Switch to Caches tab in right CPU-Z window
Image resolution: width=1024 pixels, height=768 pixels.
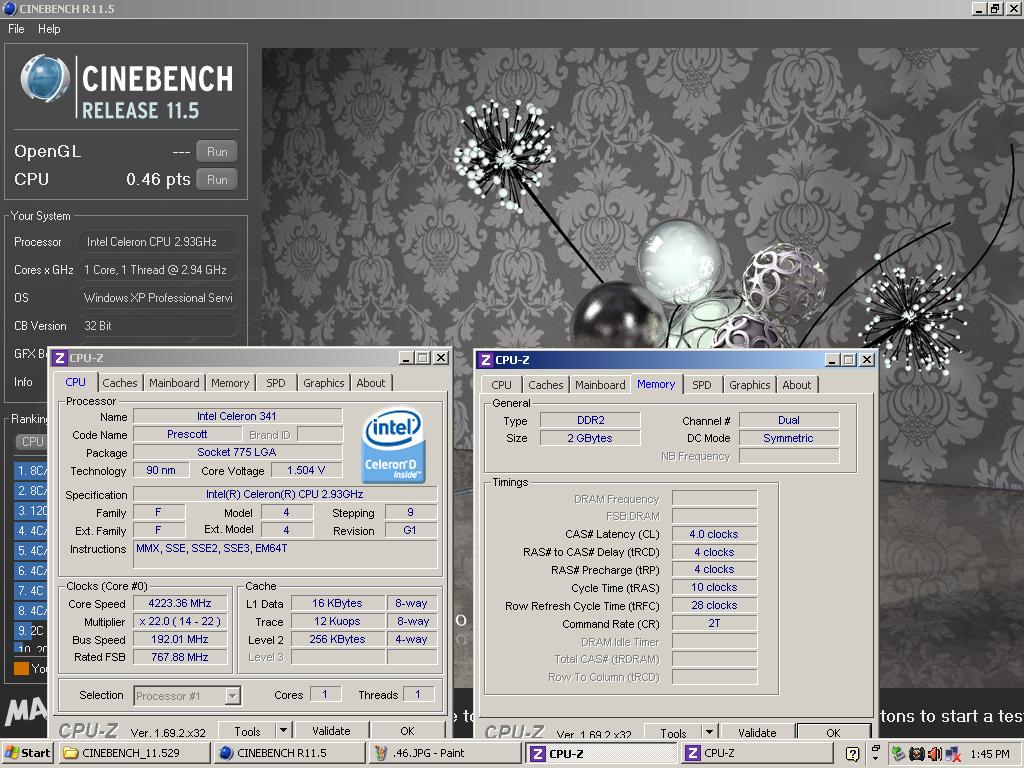coord(545,385)
